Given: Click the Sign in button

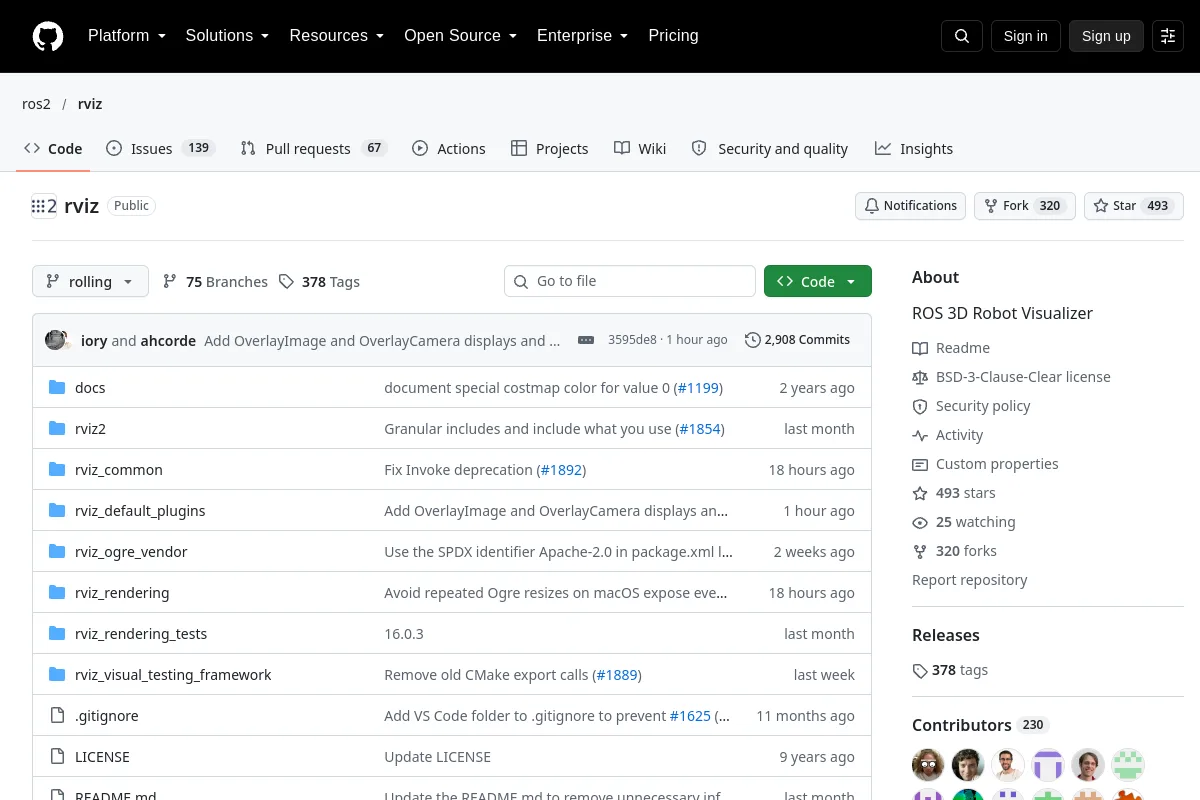Looking at the screenshot, I should coord(1025,36).
